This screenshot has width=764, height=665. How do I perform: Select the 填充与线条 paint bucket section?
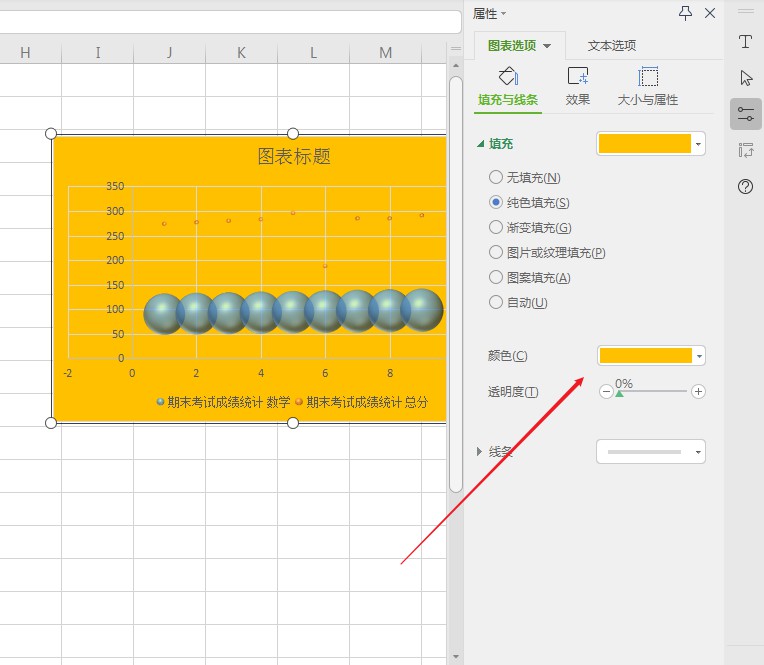[508, 87]
